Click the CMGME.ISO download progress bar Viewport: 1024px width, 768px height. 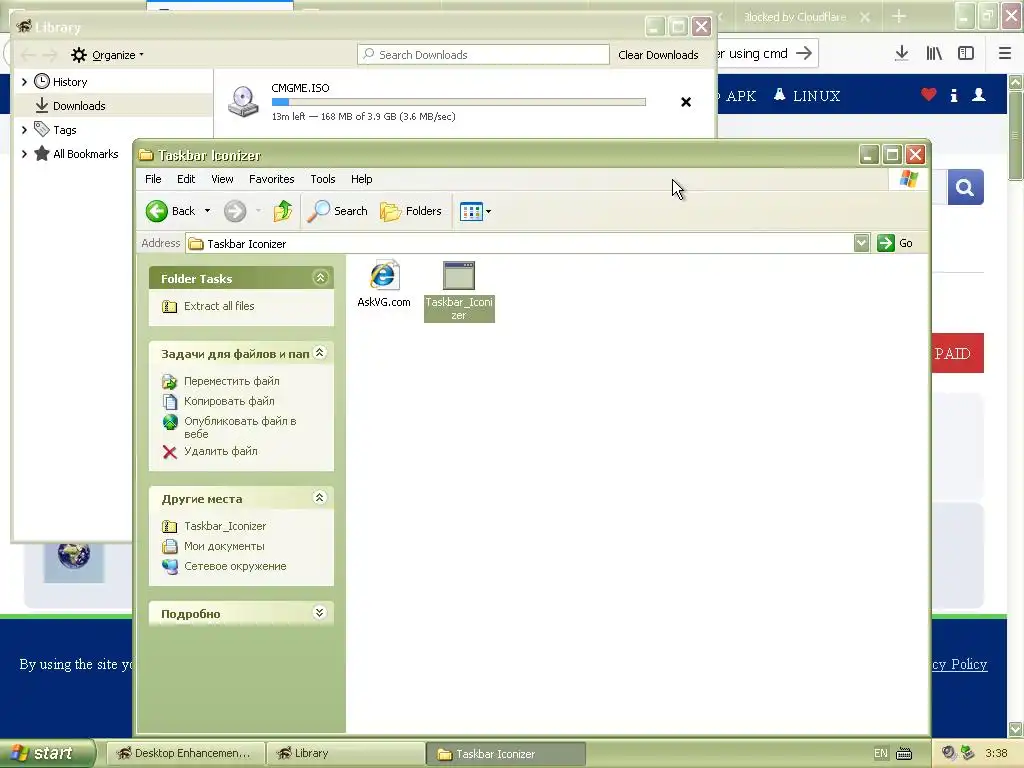(x=458, y=102)
